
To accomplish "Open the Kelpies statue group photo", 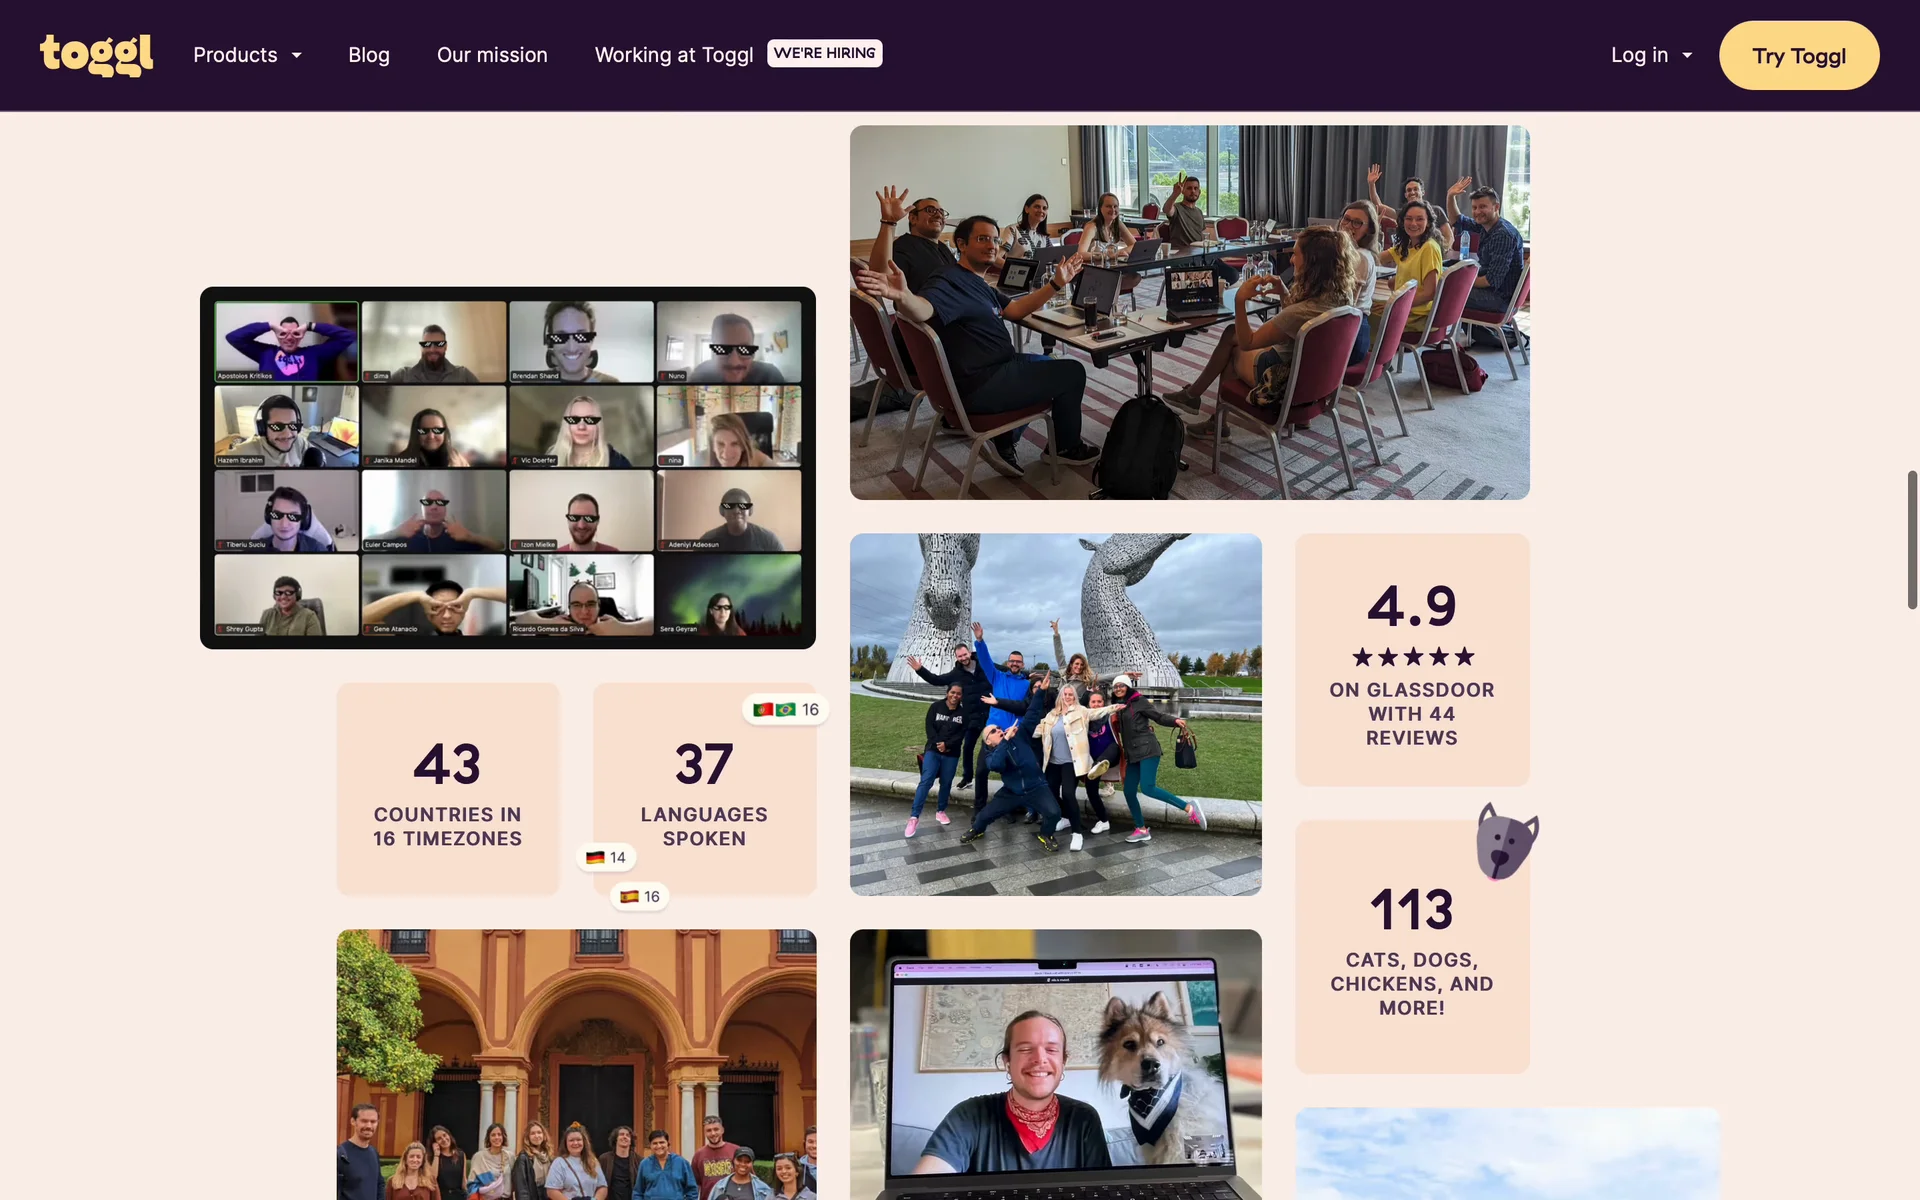I will [x=1055, y=714].
